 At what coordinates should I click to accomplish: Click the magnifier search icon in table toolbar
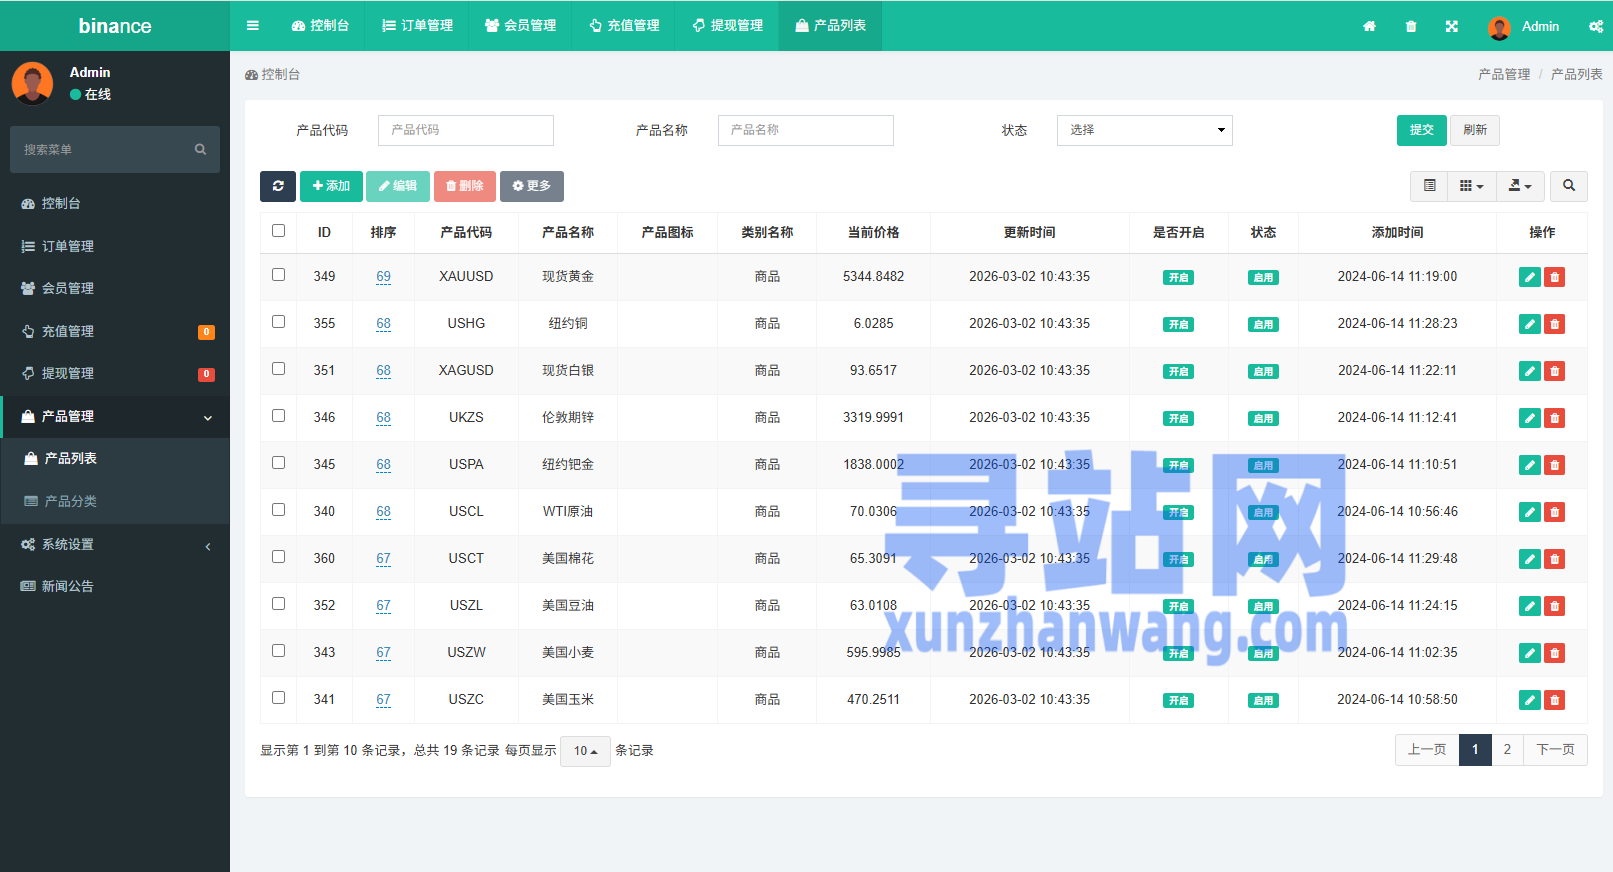coord(1568,186)
